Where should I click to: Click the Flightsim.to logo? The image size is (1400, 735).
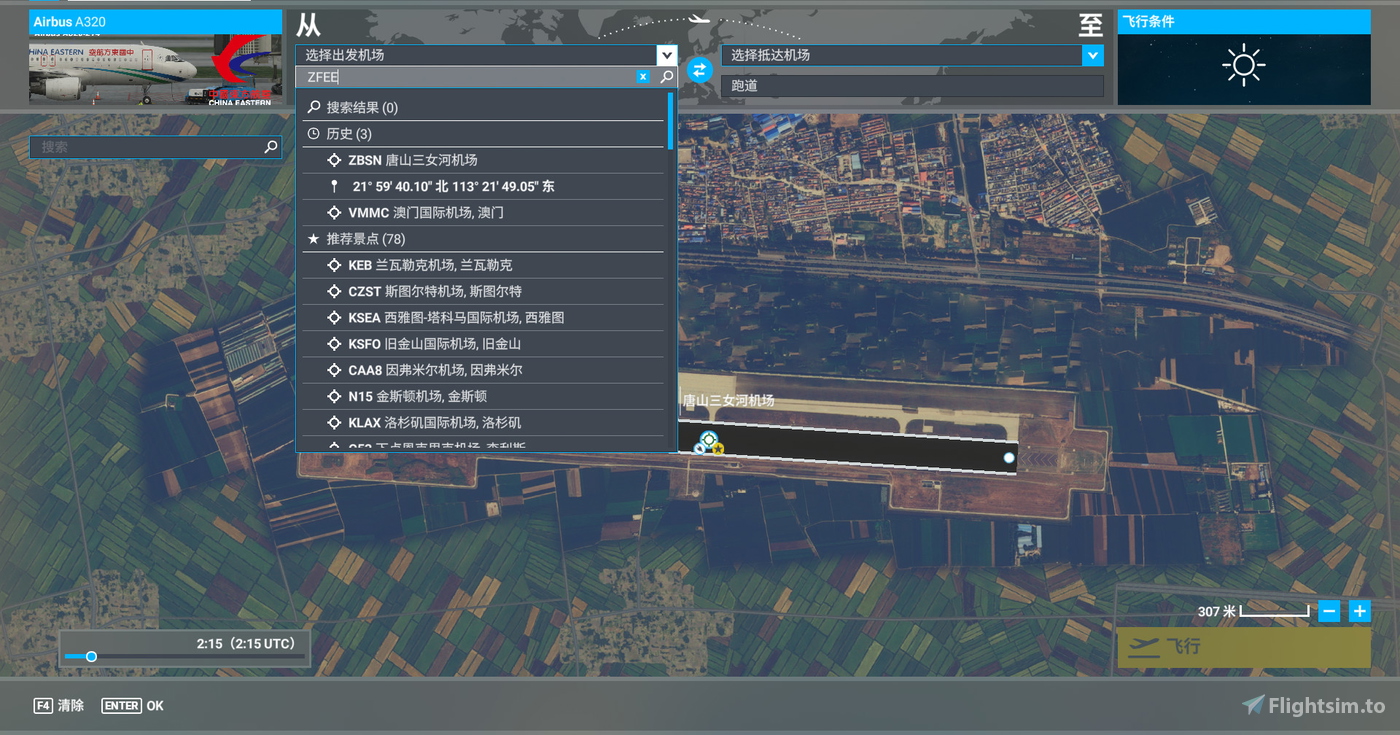[x=1316, y=704]
